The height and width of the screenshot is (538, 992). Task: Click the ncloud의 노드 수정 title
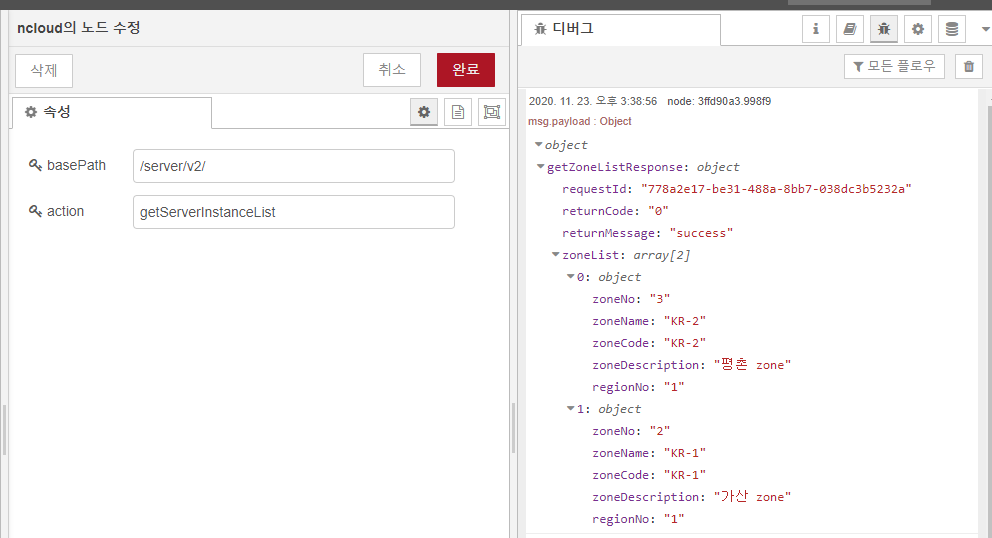pyautogui.click(x=78, y=28)
